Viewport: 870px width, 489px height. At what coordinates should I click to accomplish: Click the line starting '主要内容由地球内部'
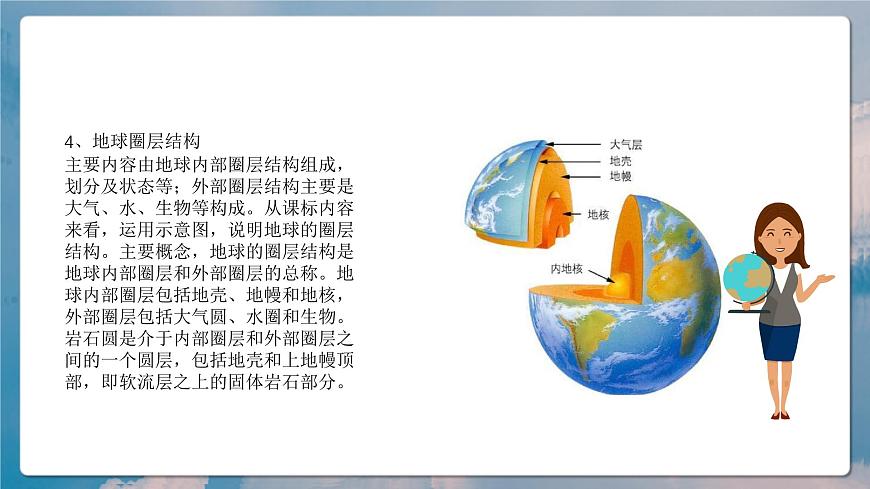(x=205, y=164)
